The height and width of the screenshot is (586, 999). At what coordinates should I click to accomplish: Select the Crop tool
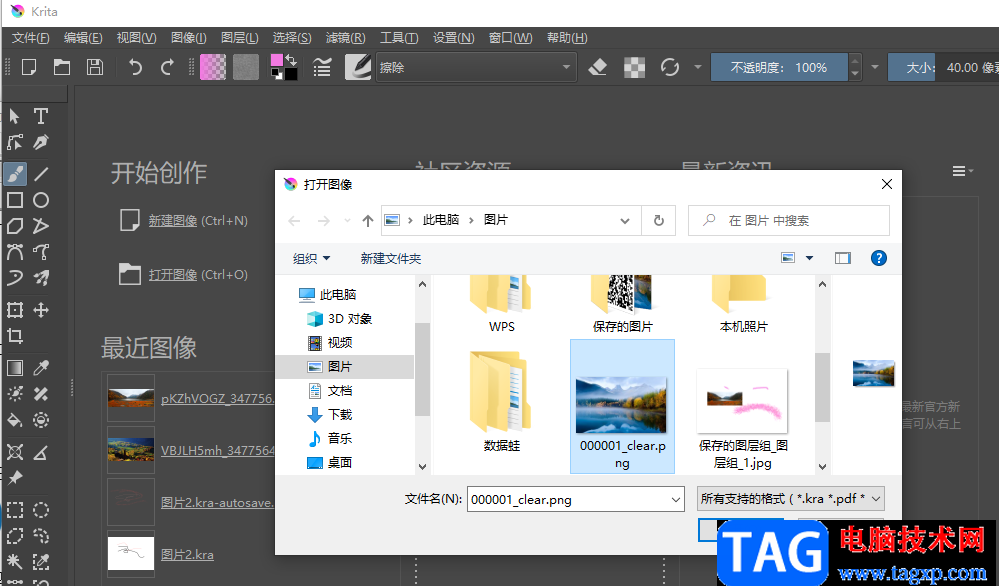pos(15,336)
